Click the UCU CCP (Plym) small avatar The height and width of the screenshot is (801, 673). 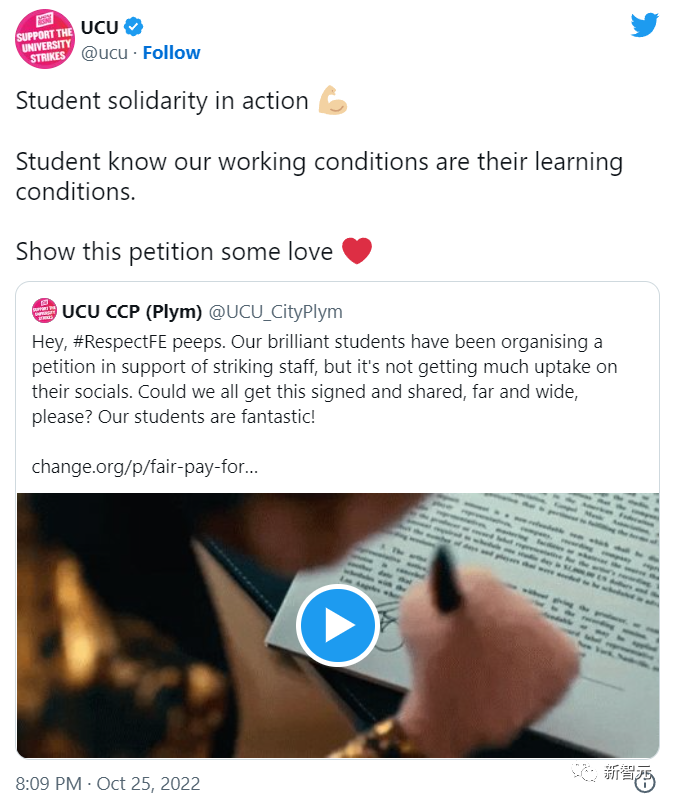pos(44,309)
